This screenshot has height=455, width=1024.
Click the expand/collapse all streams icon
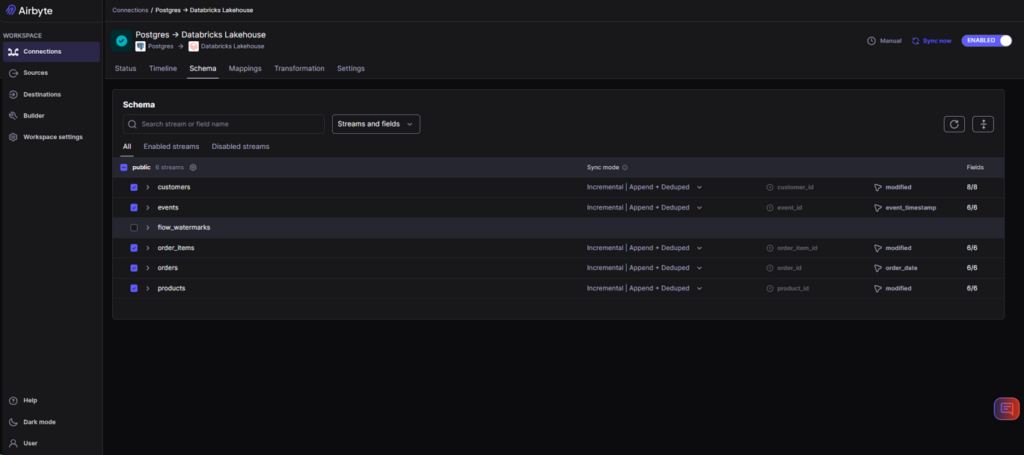point(983,124)
